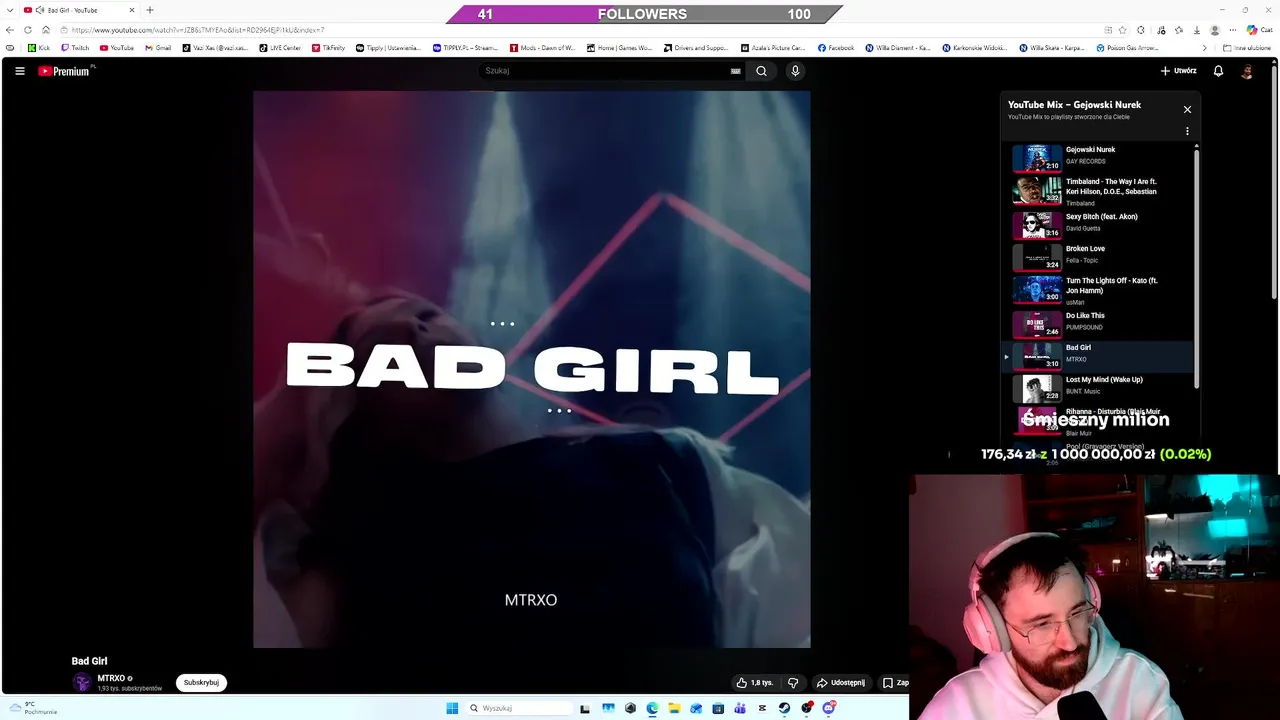Click the Utwórz create button
Viewport: 1280px width, 720px height.
point(1178,71)
